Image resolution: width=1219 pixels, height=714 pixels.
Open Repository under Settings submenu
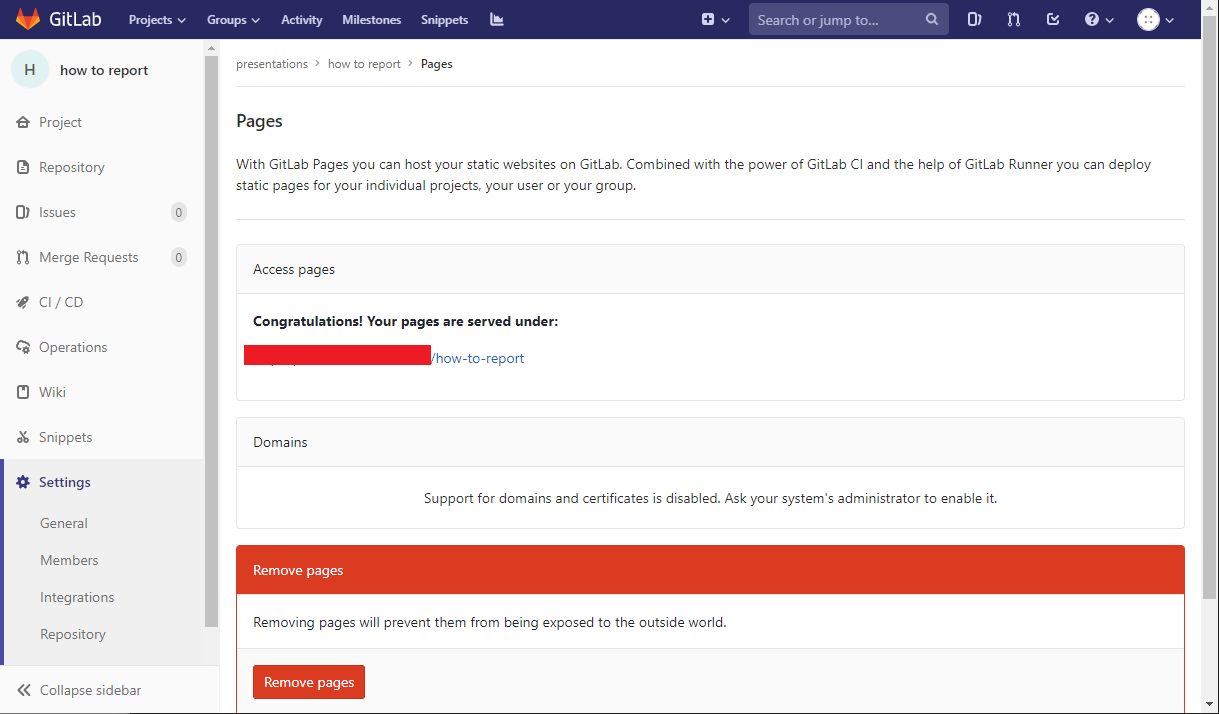pos(73,634)
